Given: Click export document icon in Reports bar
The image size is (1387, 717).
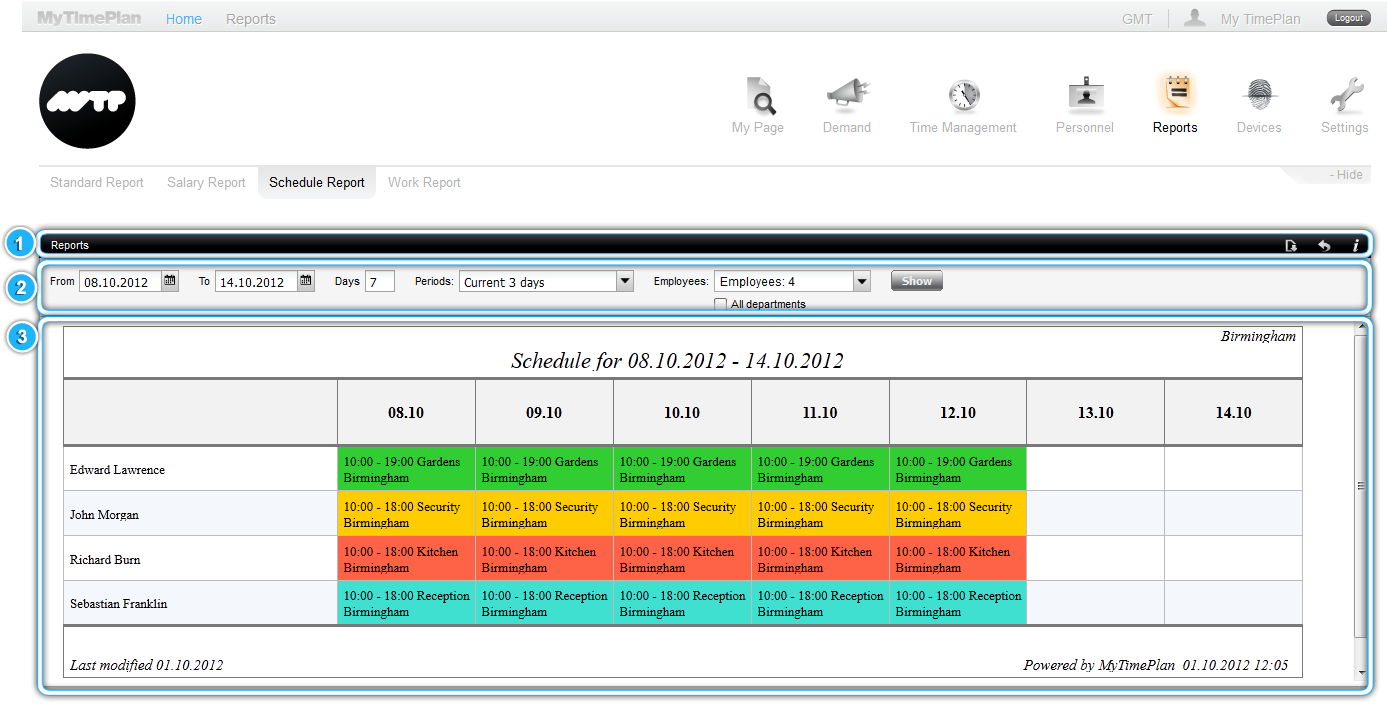Looking at the screenshot, I should coord(1291,245).
